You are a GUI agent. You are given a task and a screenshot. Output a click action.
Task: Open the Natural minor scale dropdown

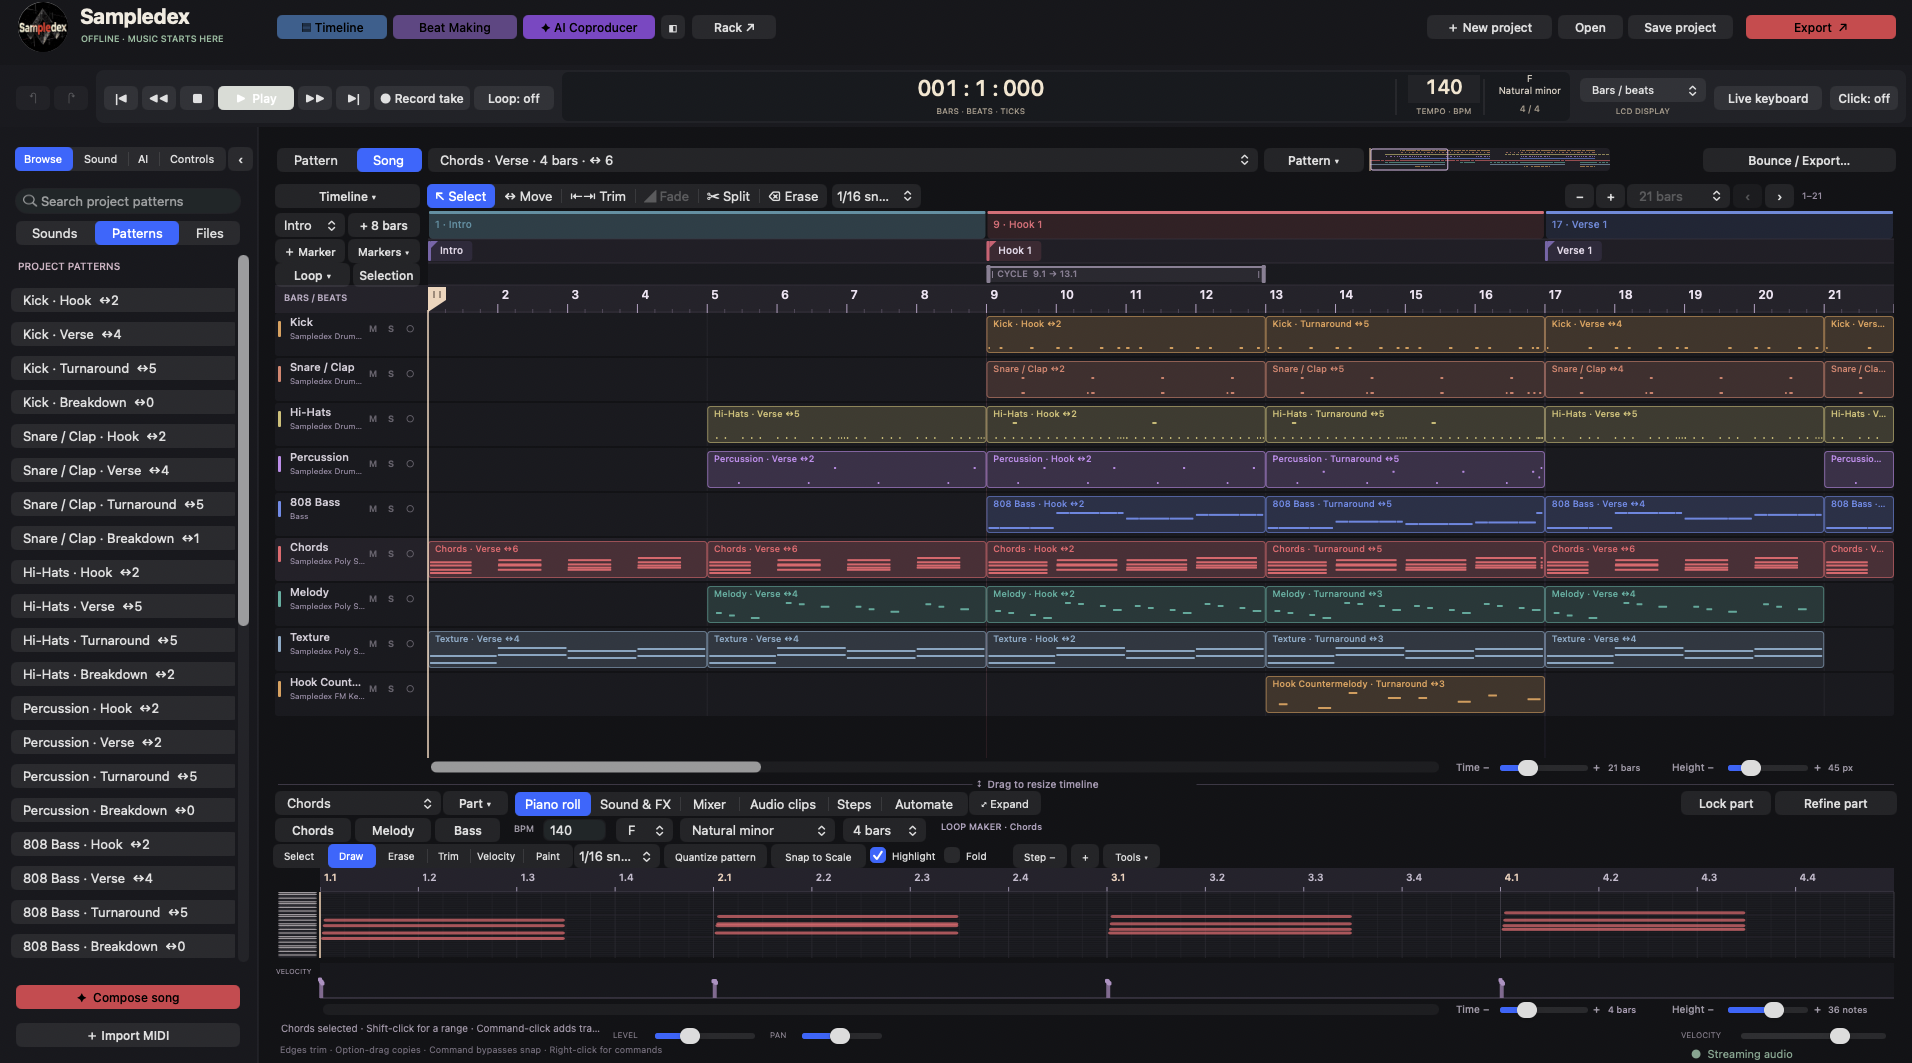(x=758, y=830)
